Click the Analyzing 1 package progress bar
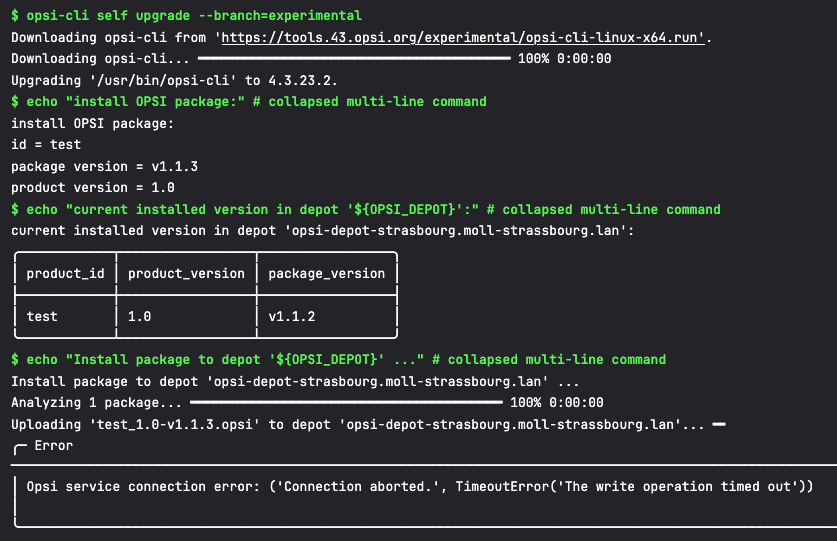837x541 pixels. click(x=346, y=402)
